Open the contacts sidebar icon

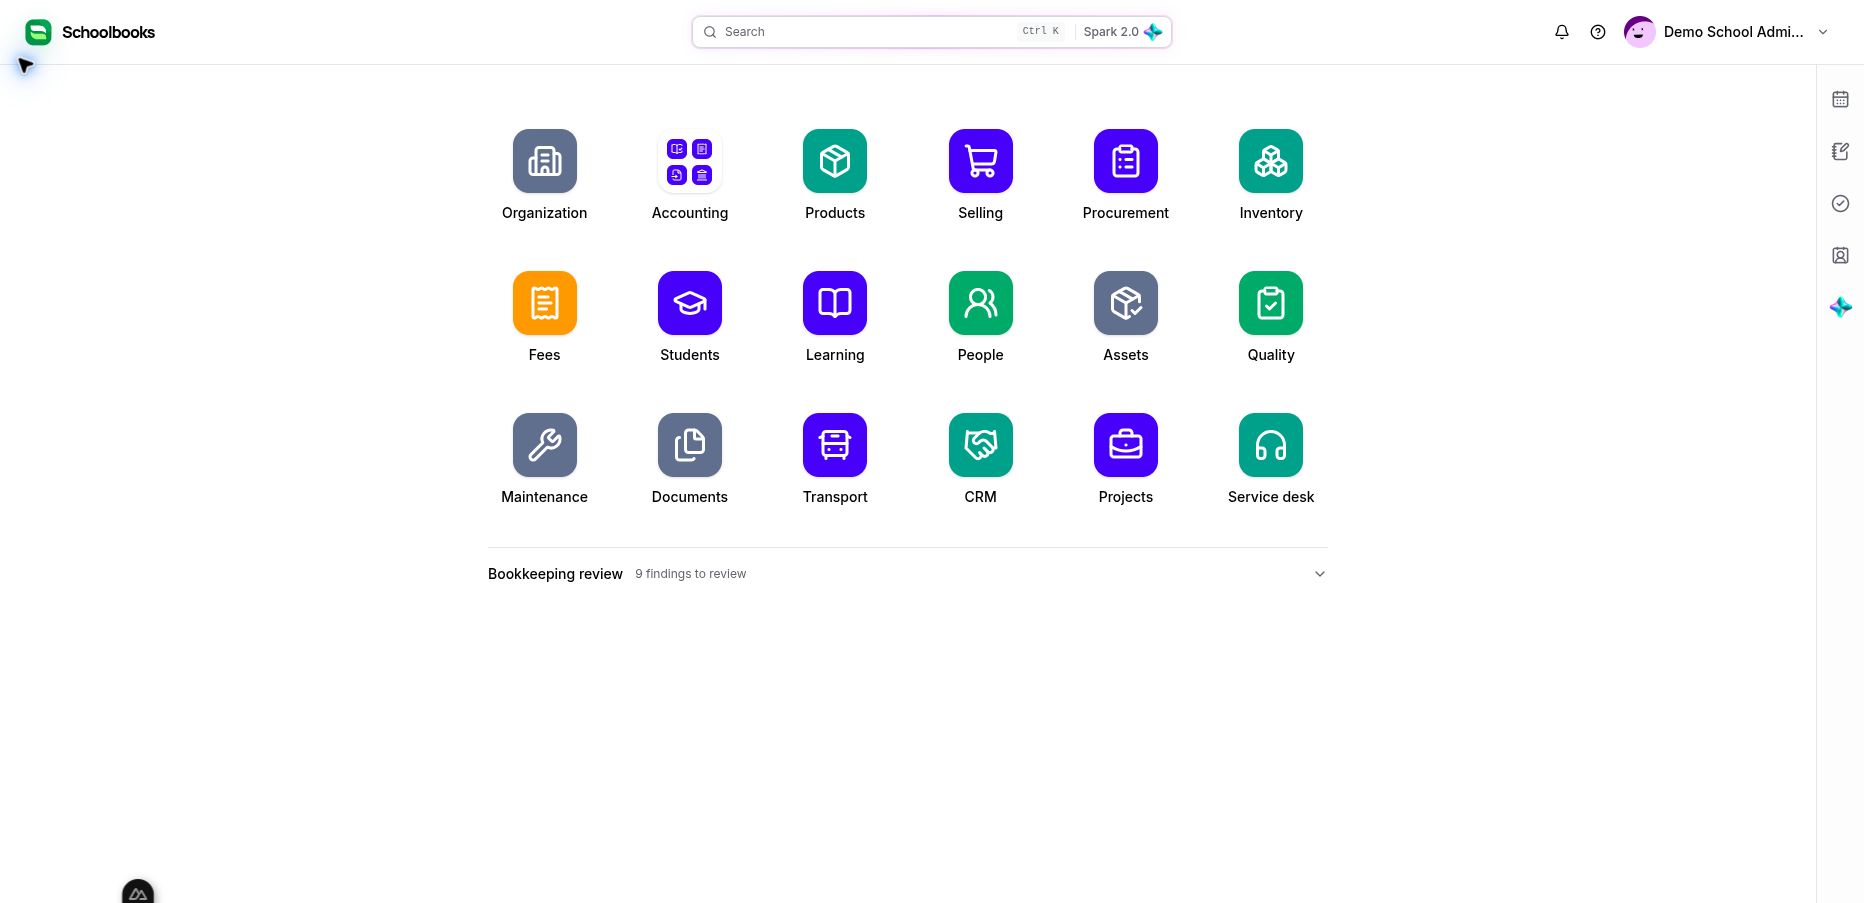pyautogui.click(x=1840, y=255)
